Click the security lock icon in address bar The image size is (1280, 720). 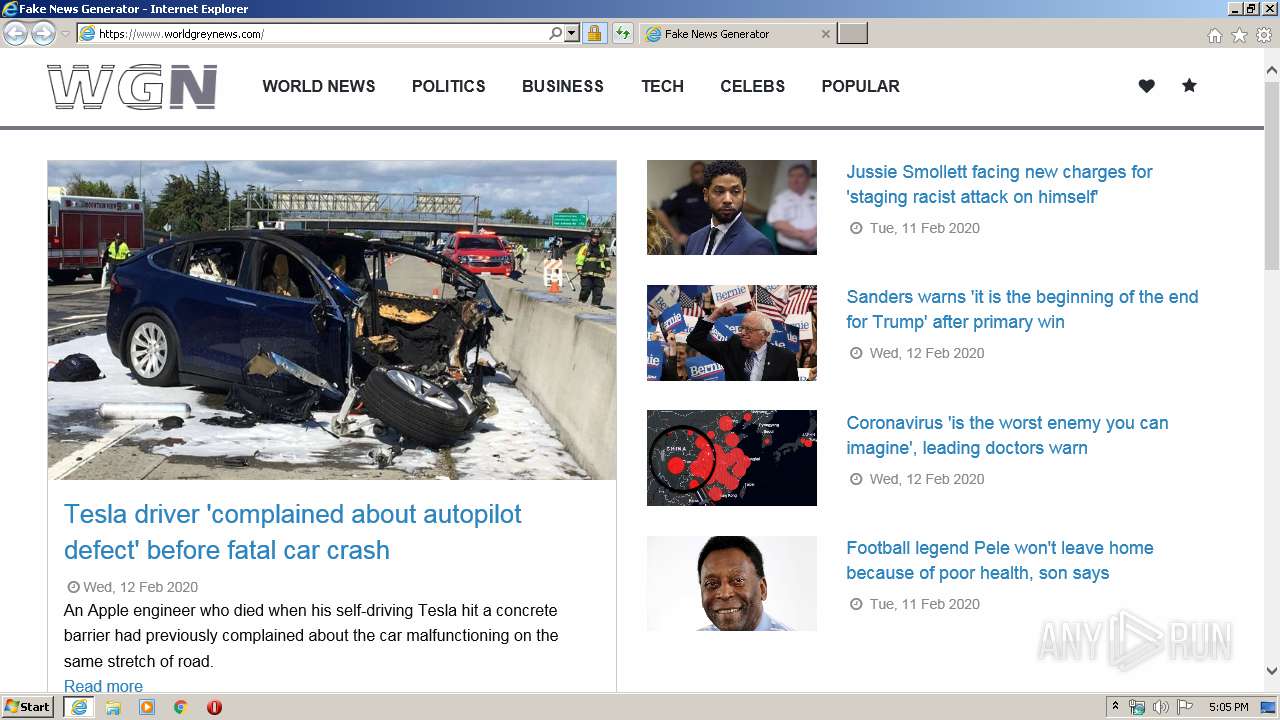[x=594, y=34]
